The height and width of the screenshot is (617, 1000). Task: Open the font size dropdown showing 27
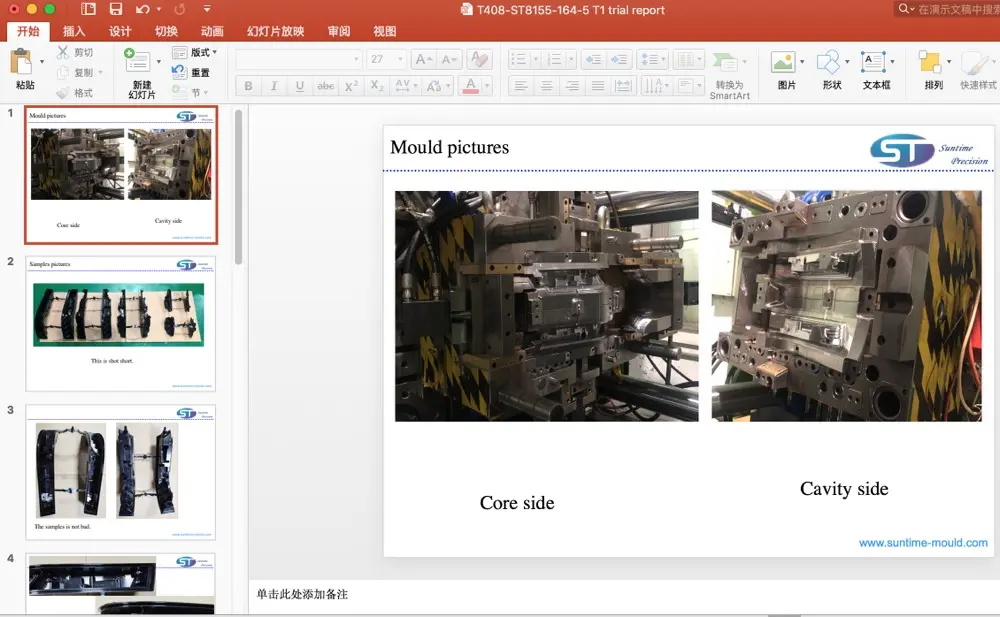tap(386, 59)
